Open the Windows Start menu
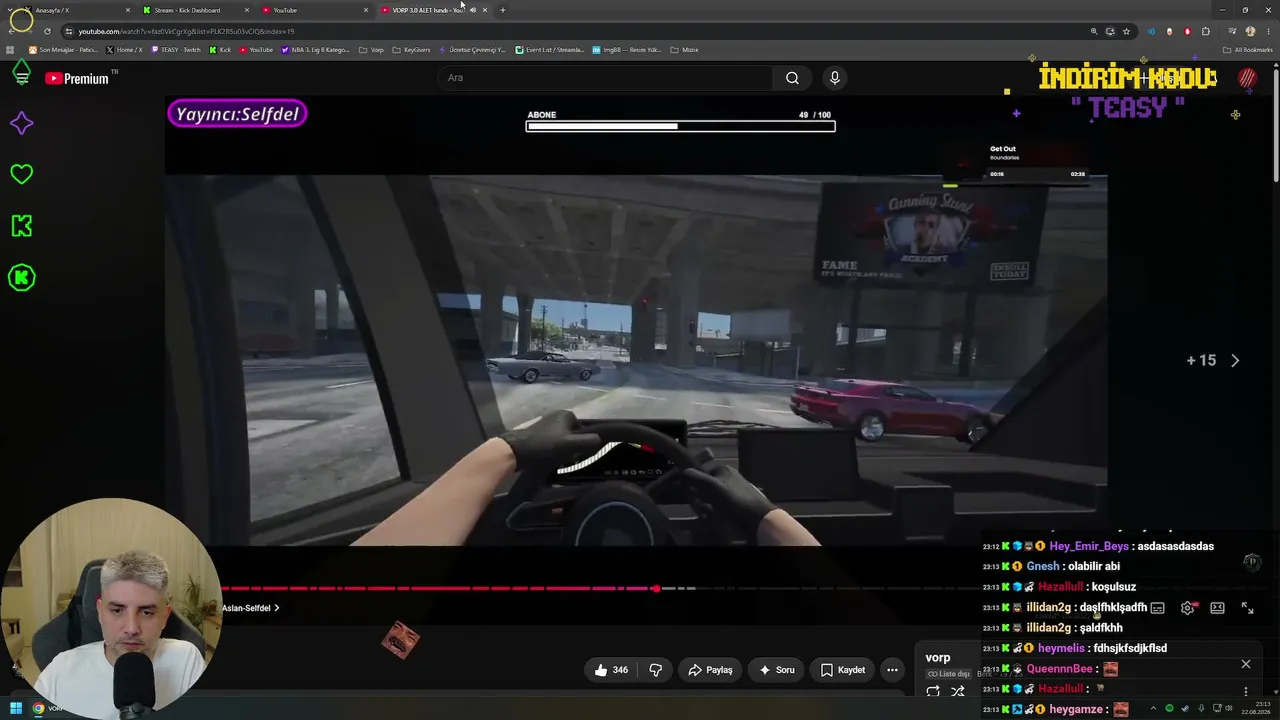This screenshot has width=1280, height=720. [15, 709]
